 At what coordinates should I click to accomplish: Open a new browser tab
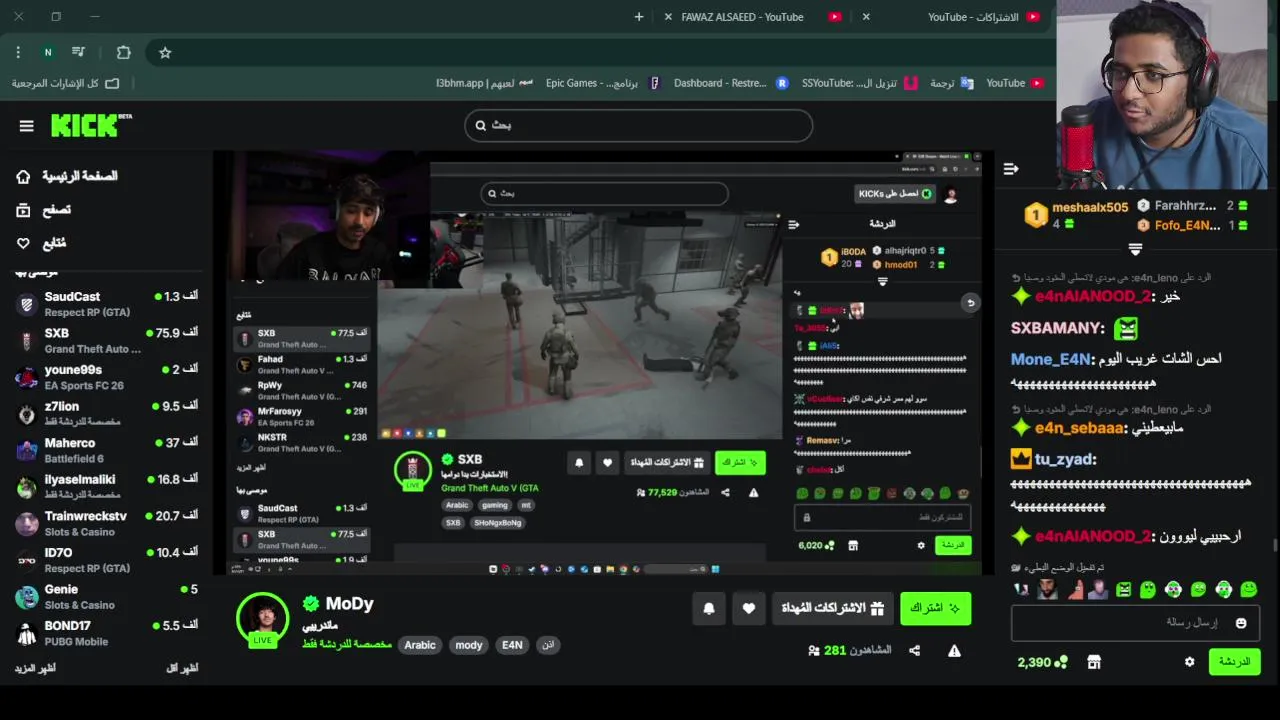639,17
